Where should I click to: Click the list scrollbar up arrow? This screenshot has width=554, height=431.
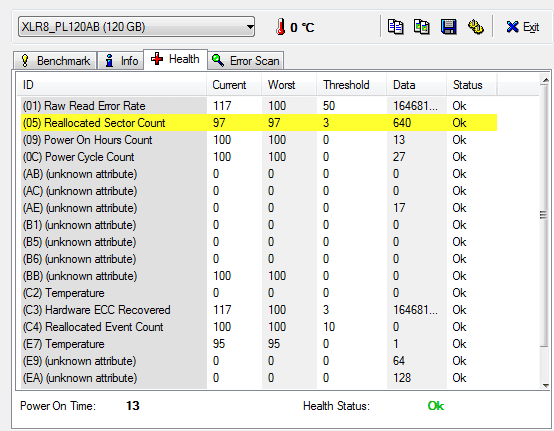545,81
